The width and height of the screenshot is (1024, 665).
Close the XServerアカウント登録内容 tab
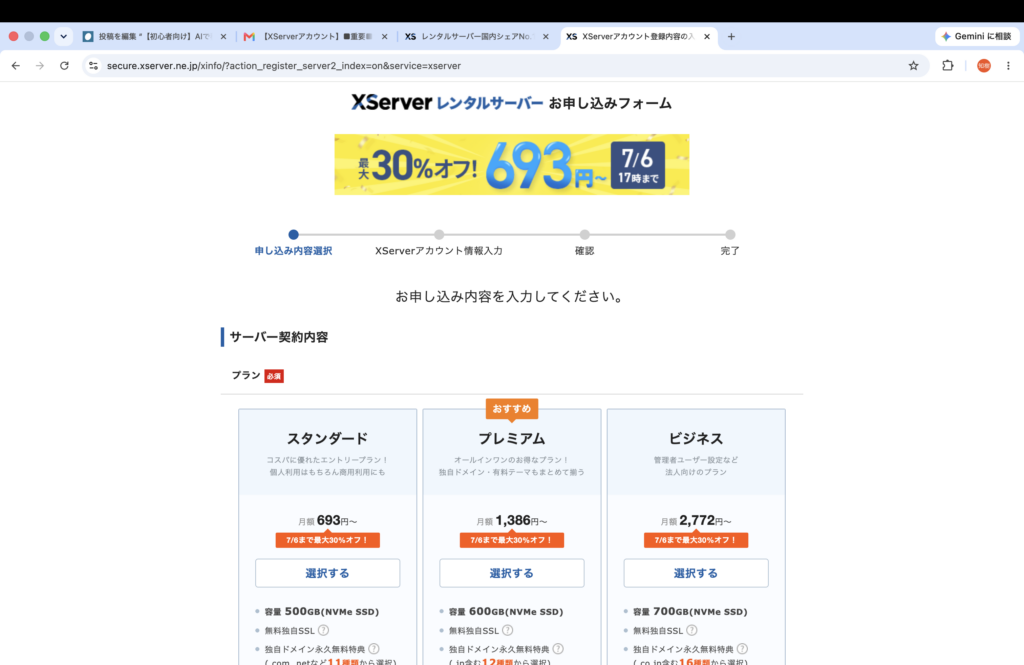click(x=707, y=37)
